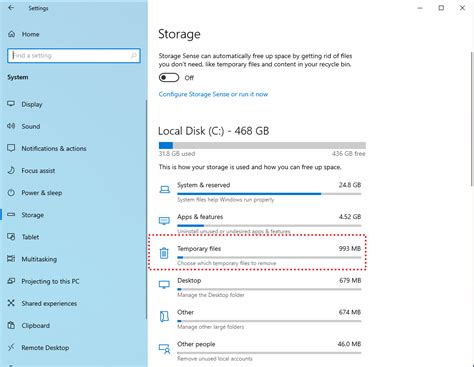Click the Other category folder icon
The height and width of the screenshot is (367, 474).
(164, 316)
